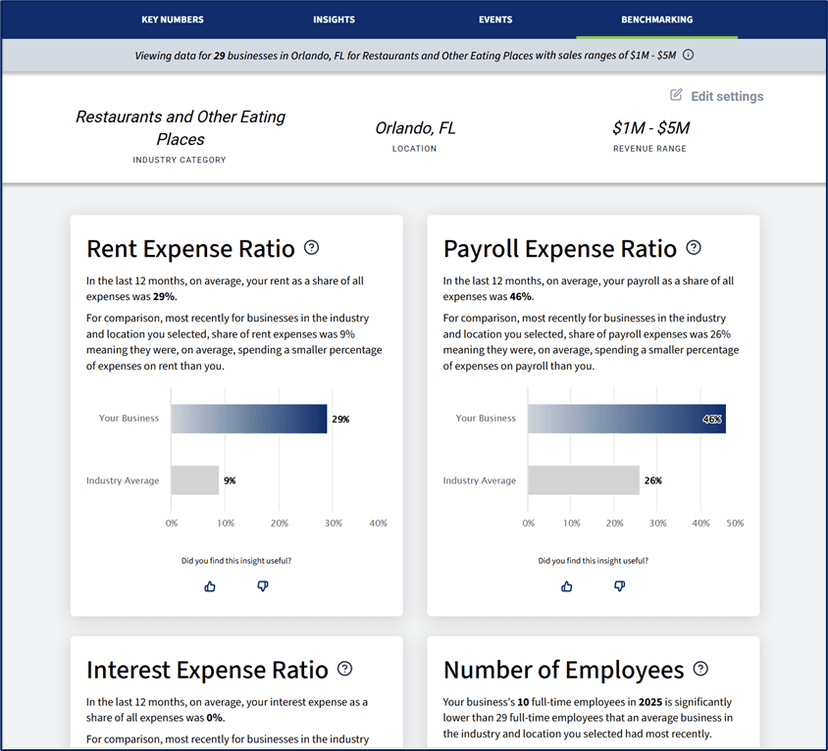Switch to the Insights tab
The width and height of the screenshot is (828, 751).
(334, 19)
